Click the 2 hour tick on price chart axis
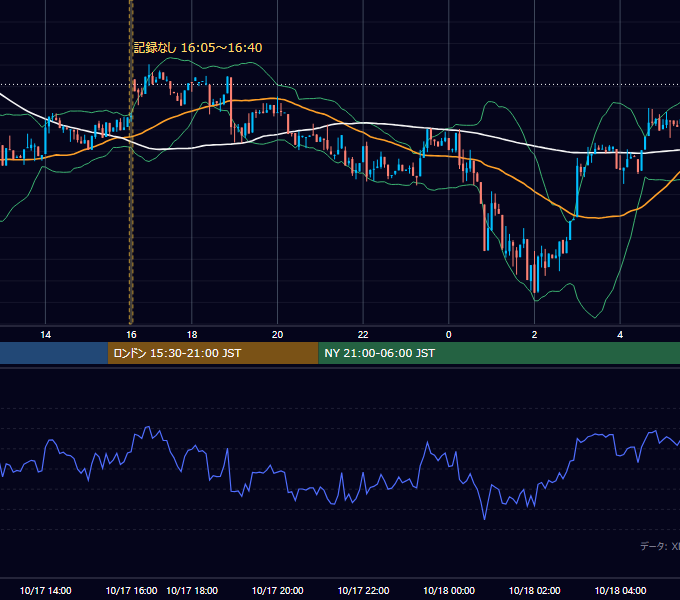 tap(534, 335)
